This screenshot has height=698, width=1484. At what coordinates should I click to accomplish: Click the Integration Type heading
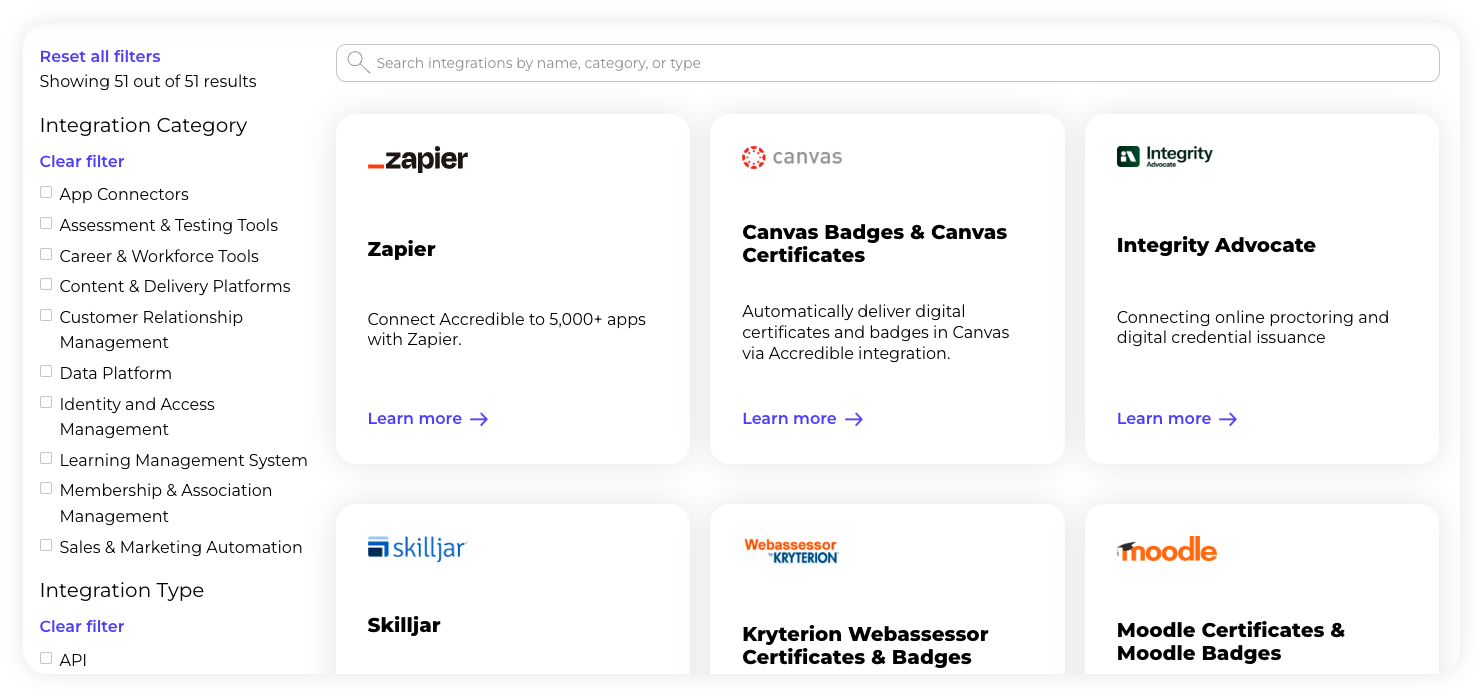(122, 590)
